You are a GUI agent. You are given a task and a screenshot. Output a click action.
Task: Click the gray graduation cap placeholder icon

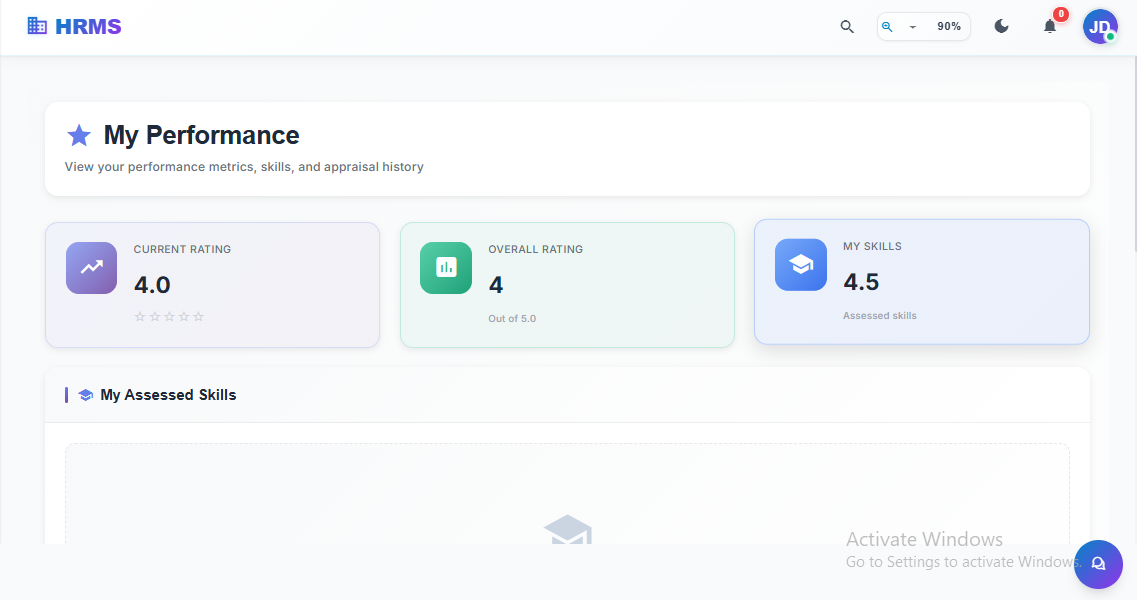[x=568, y=530]
